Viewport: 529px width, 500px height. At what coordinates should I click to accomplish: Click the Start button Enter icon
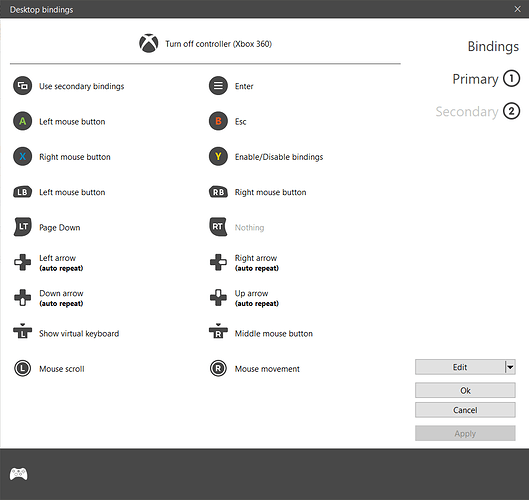[218, 86]
